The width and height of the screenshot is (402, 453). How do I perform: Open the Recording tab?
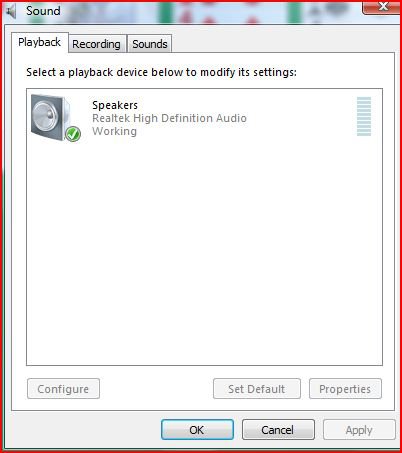[97, 44]
